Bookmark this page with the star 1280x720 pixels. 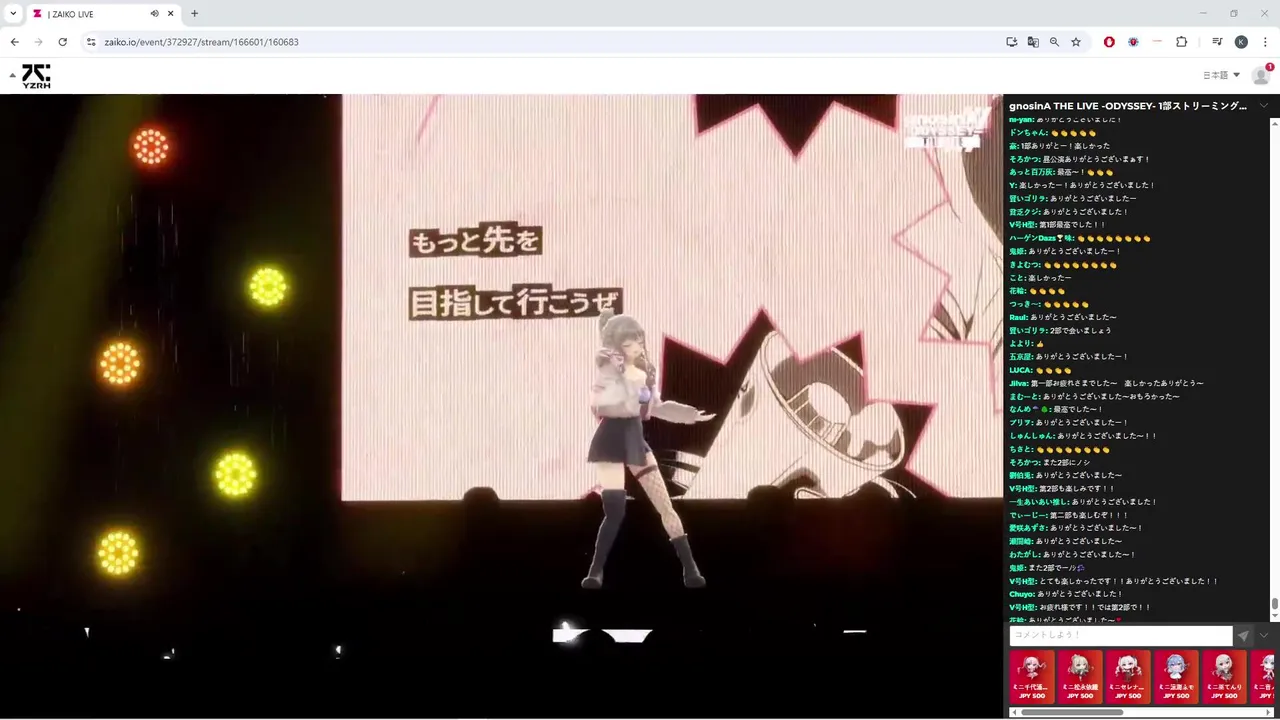click(1076, 42)
